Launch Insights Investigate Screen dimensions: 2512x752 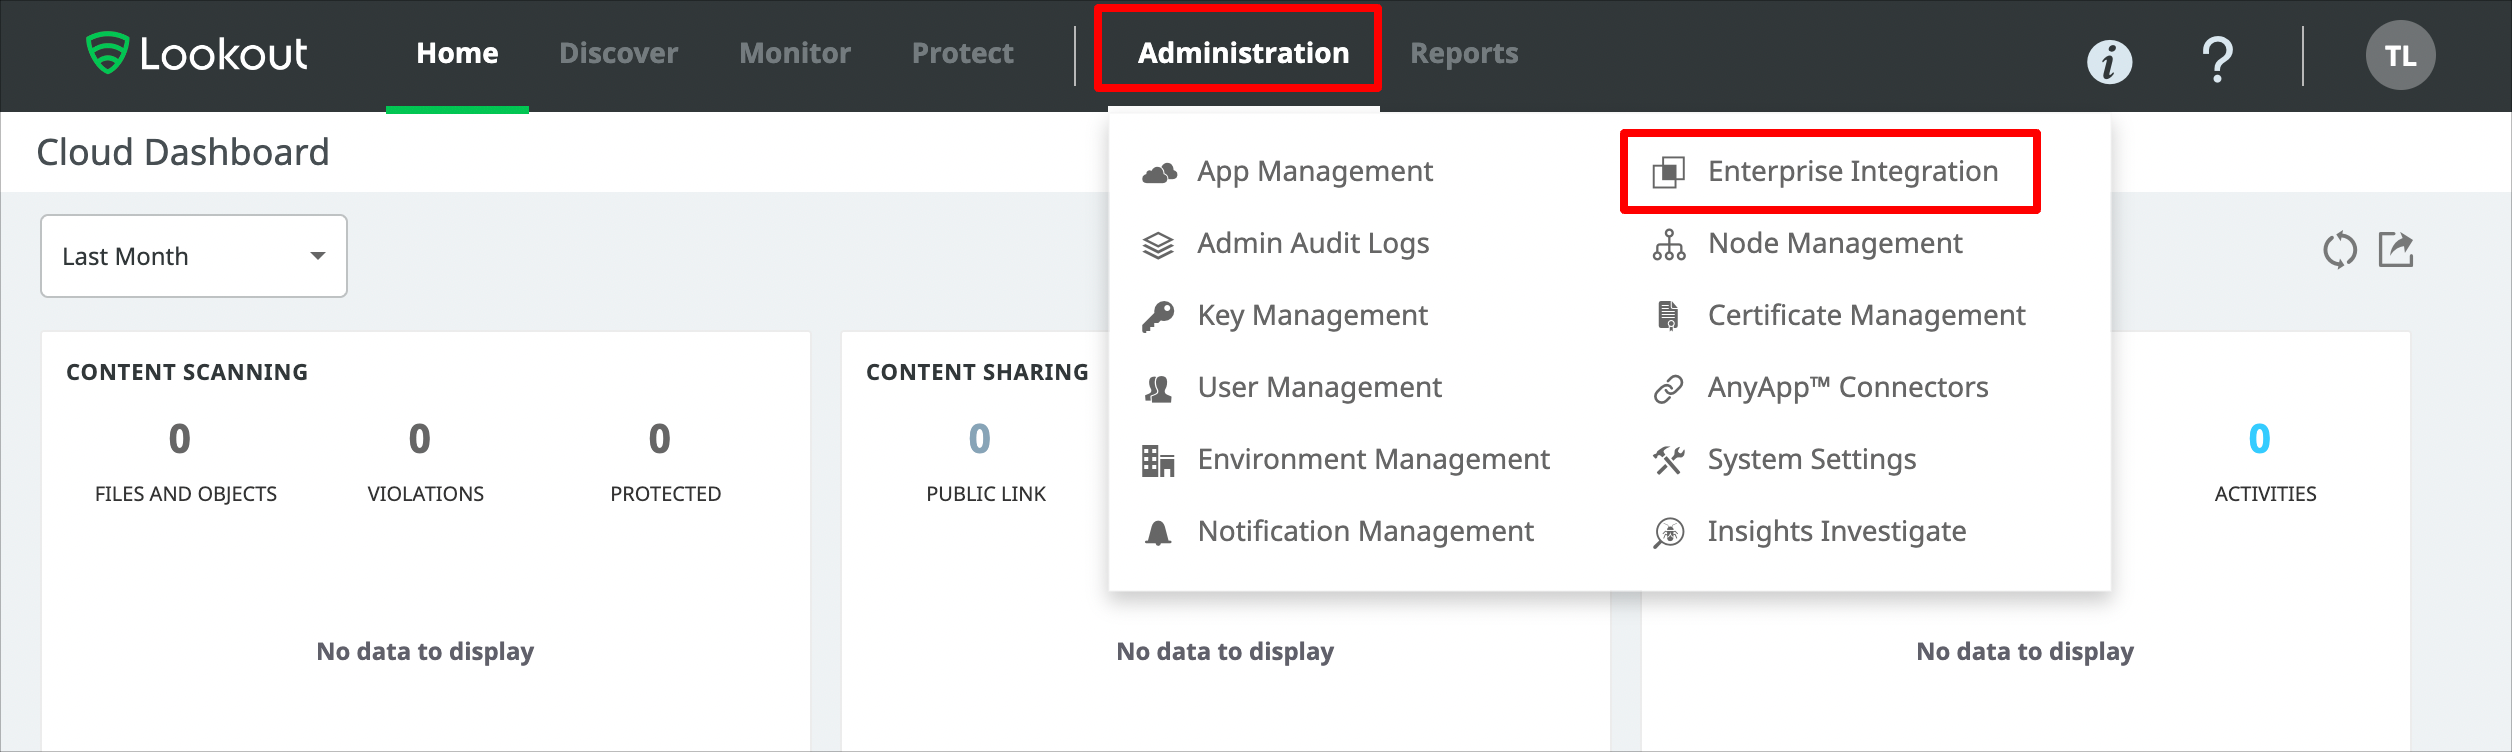(1836, 532)
